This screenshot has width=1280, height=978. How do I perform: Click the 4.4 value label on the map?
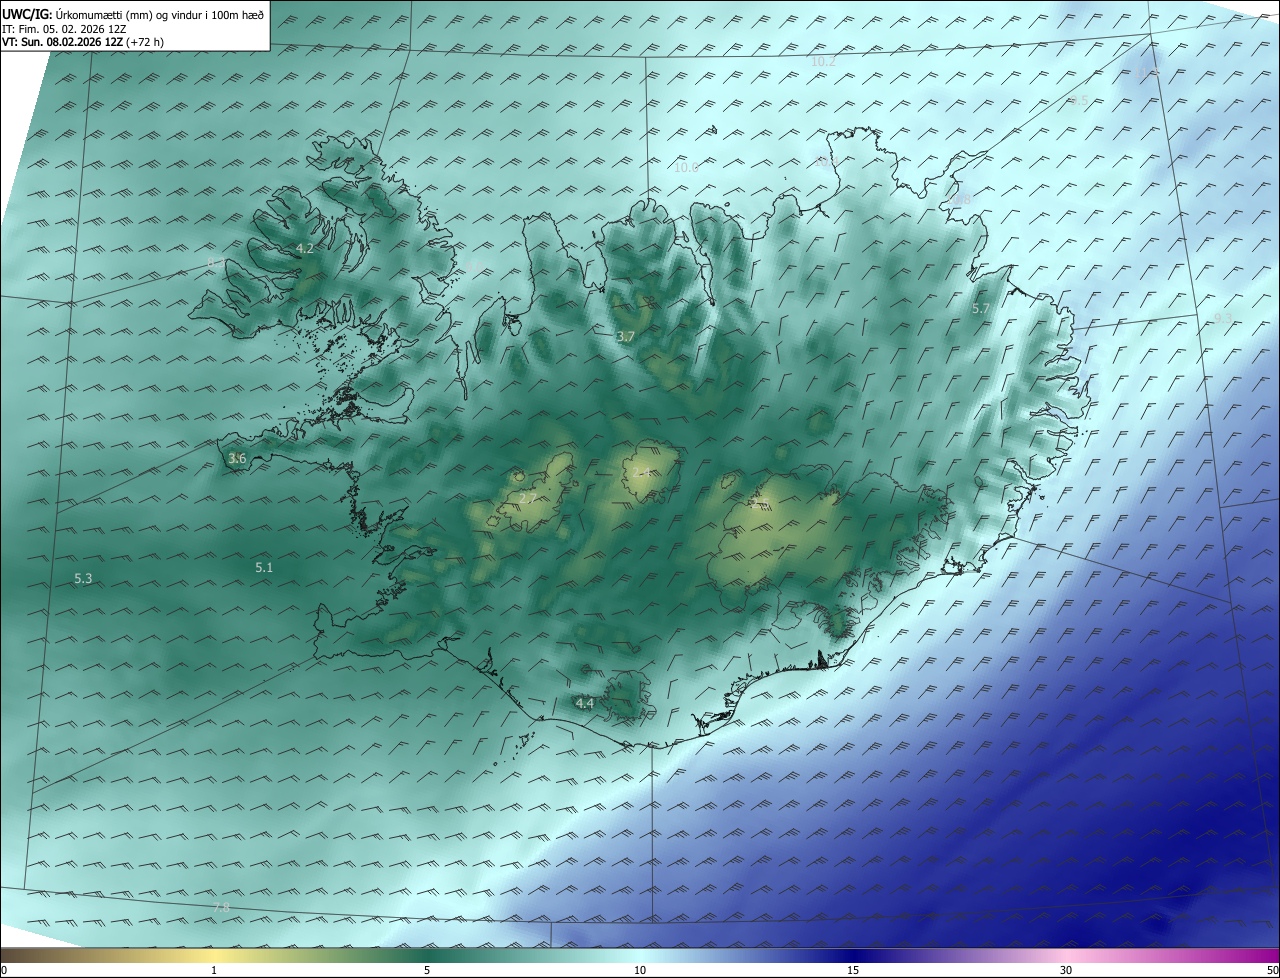585,703
